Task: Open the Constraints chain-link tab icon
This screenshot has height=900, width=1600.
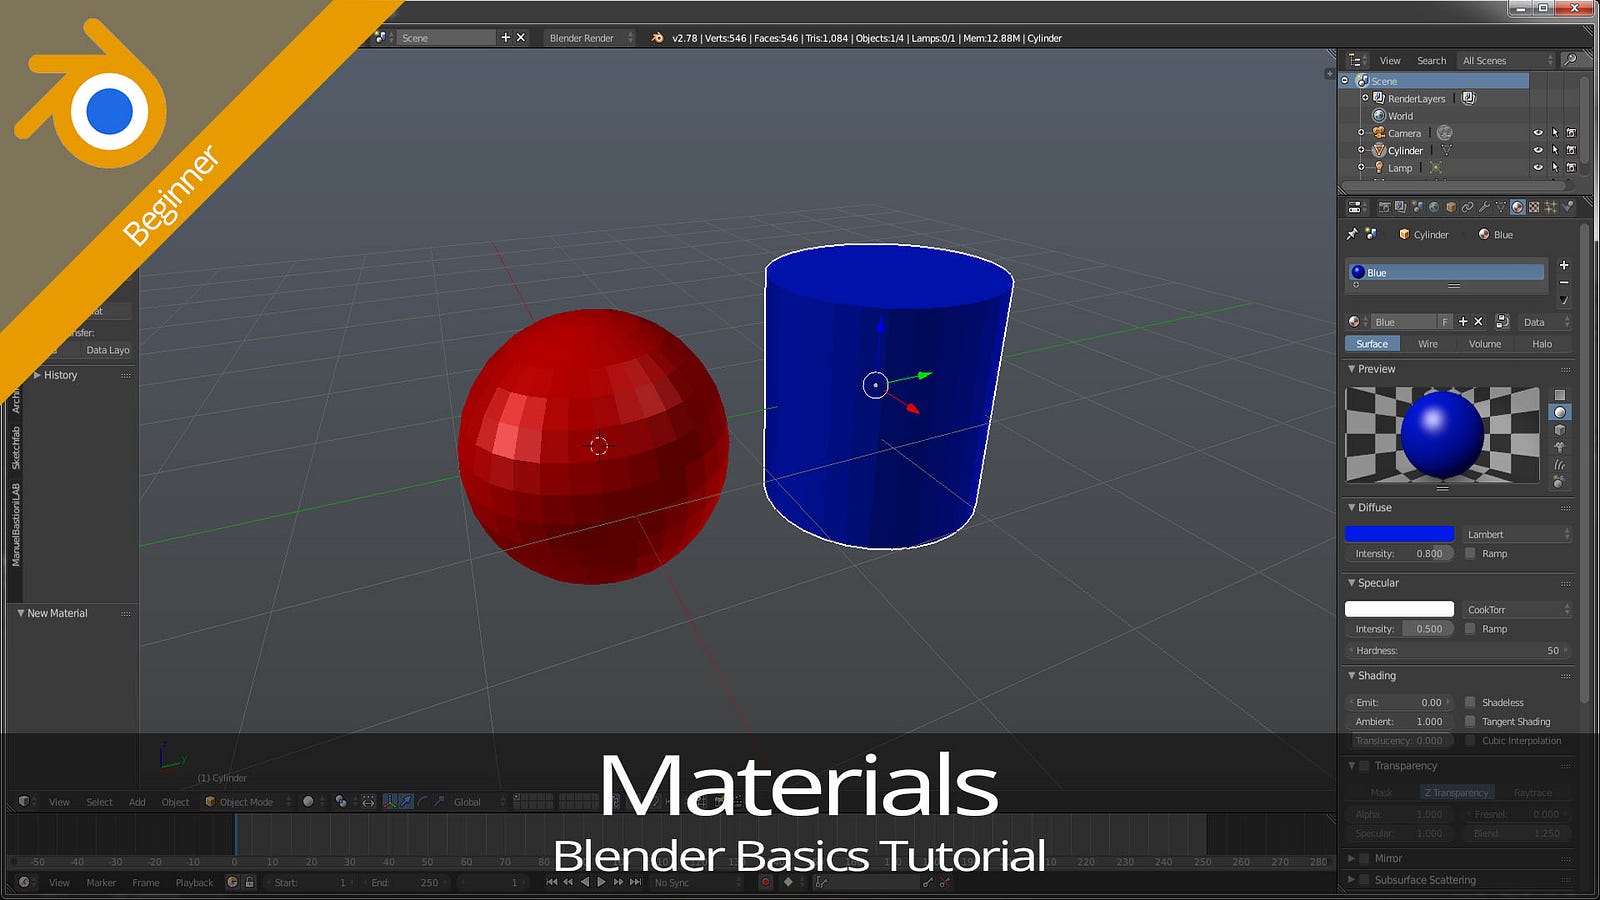Action: click(1467, 207)
